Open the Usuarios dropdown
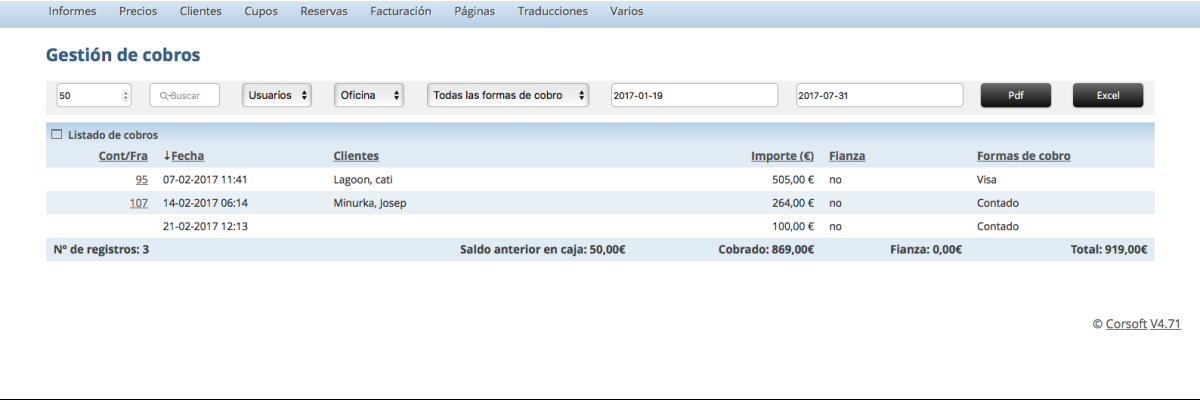This screenshot has width=1200, height=400. pos(277,95)
